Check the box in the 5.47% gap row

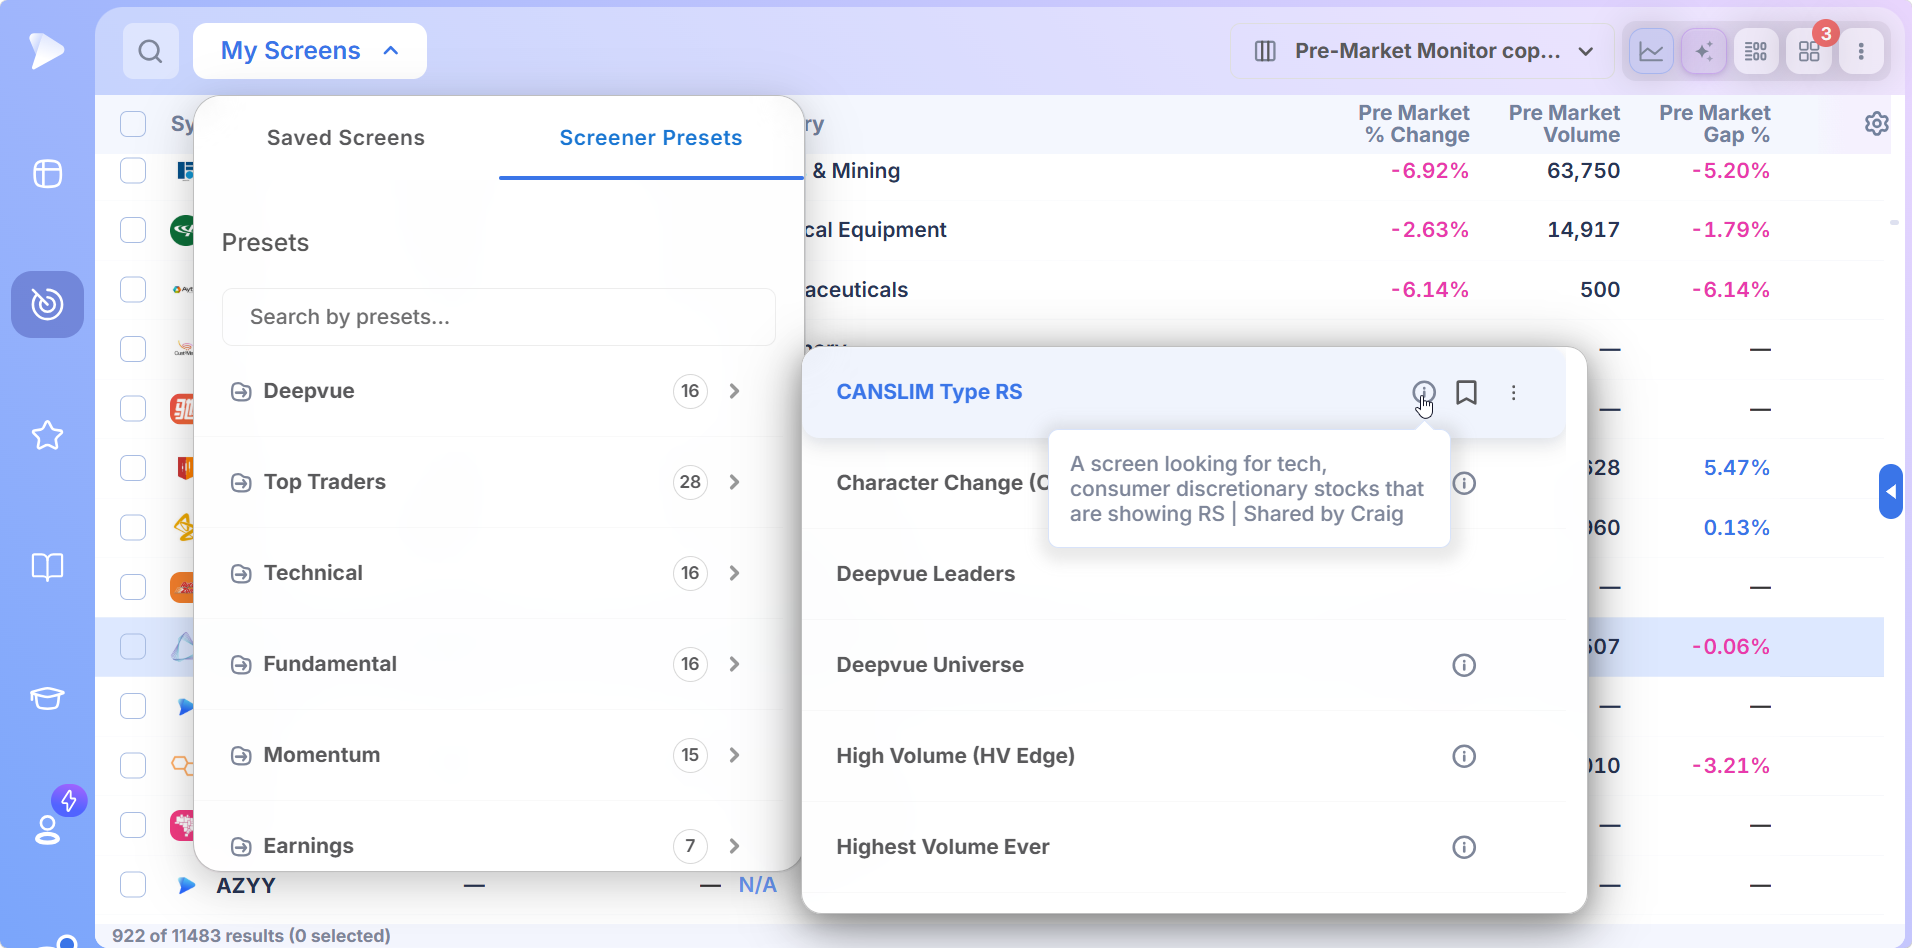pos(133,468)
